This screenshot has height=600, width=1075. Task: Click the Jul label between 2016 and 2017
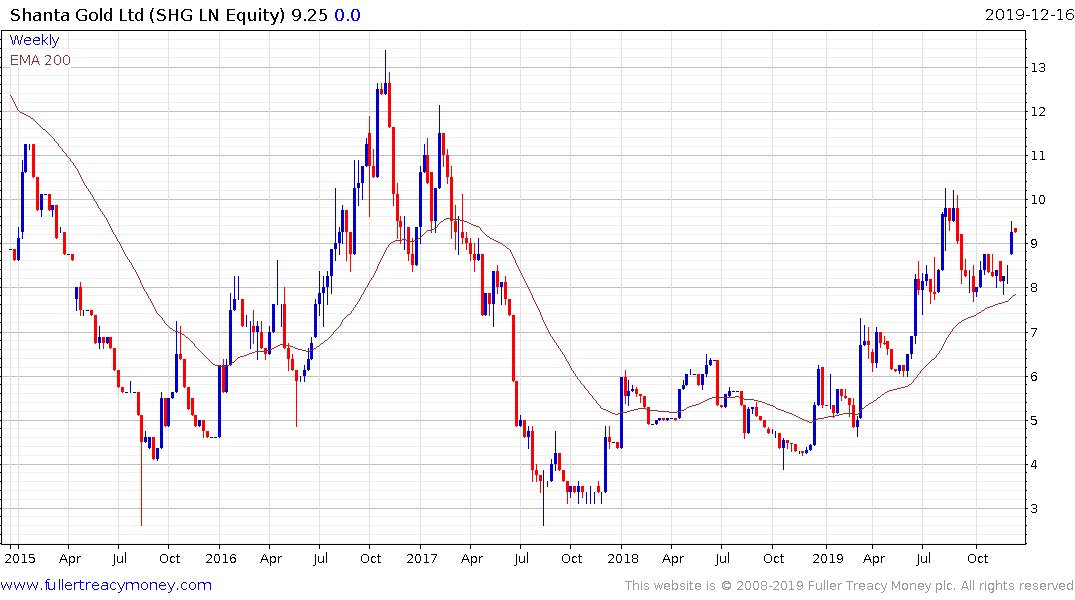pos(320,558)
